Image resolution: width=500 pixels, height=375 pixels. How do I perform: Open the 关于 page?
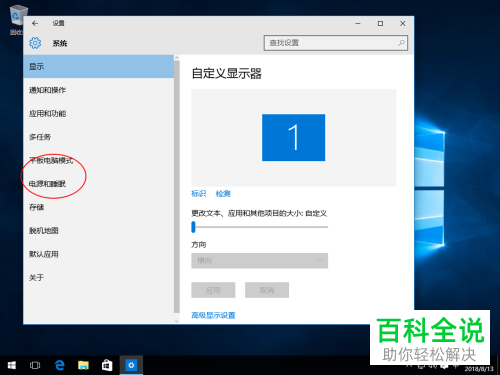[99, 277]
